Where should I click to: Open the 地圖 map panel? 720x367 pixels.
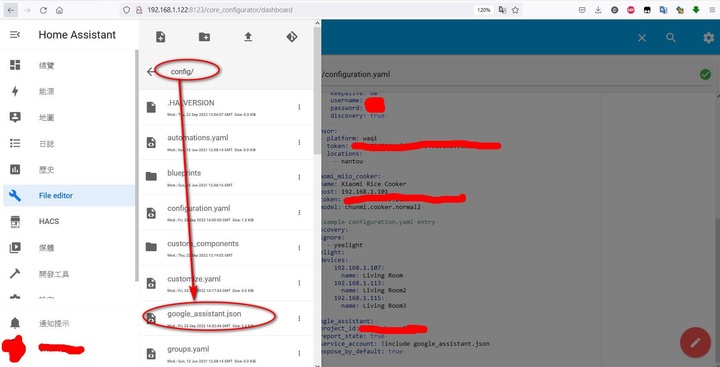(x=69, y=118)
